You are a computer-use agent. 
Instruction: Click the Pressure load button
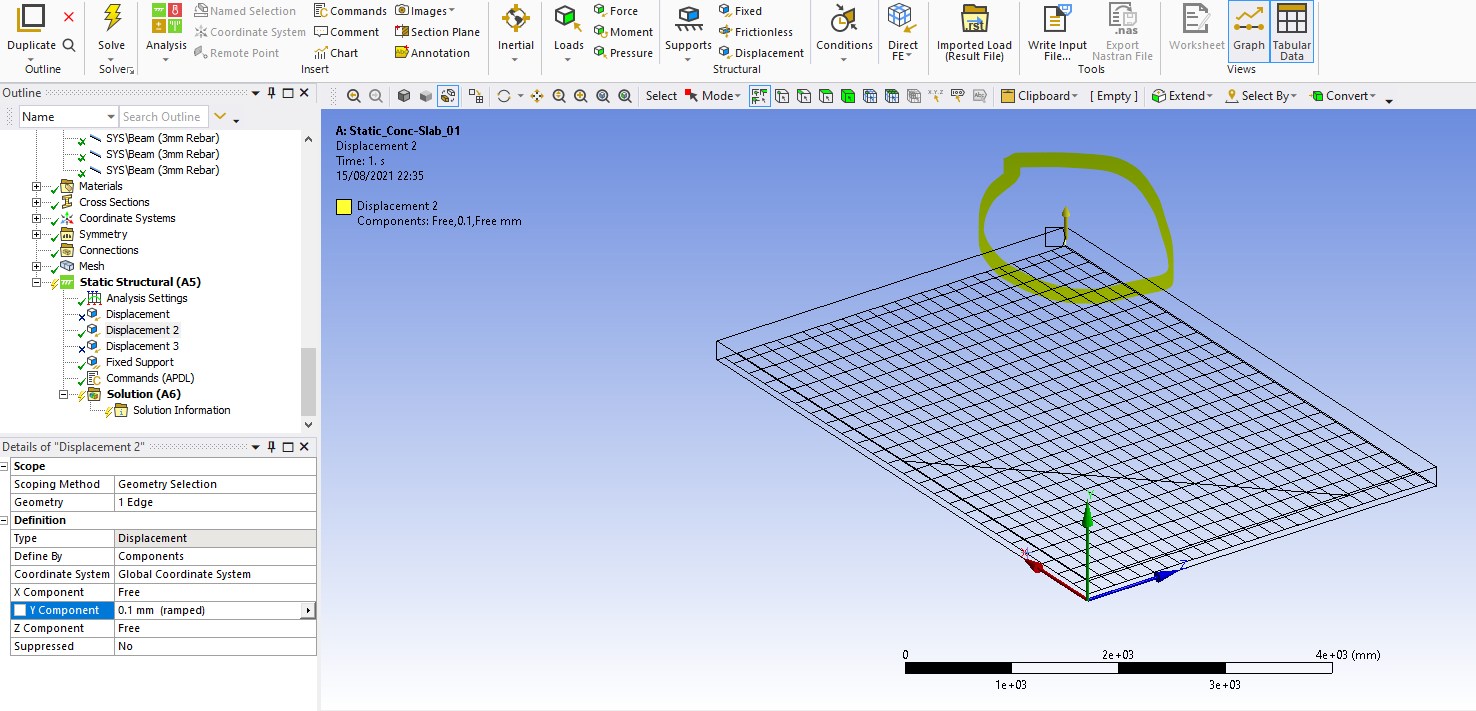pyautogui.click(x=623, y=53)
